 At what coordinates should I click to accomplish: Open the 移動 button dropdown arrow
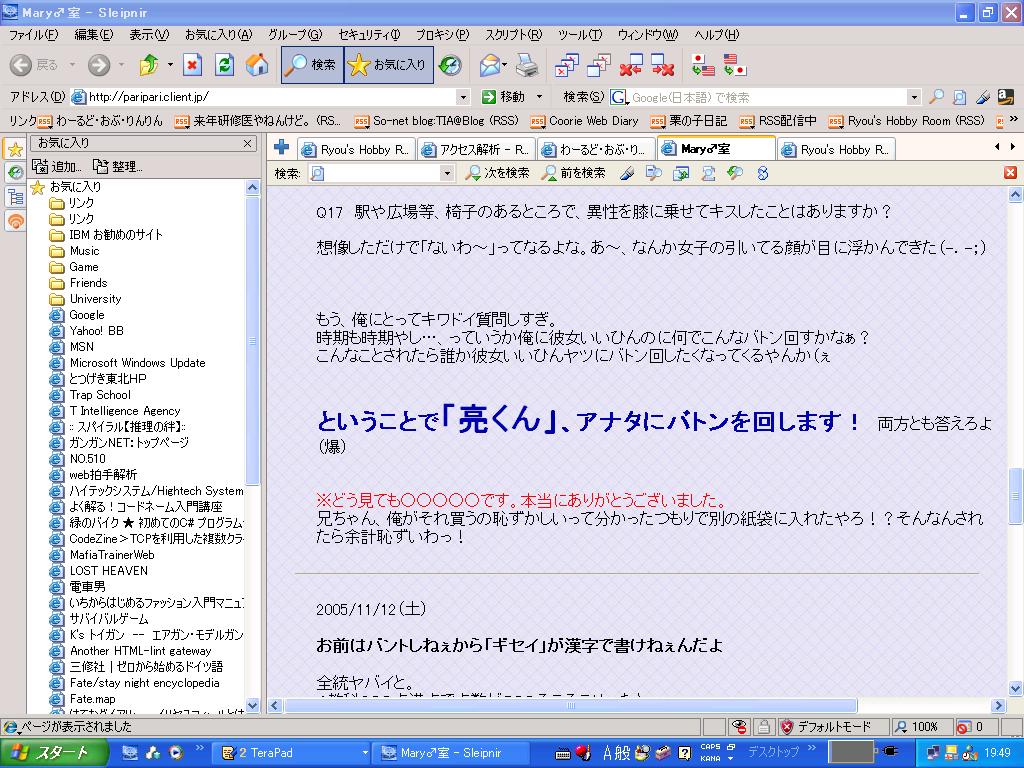click(x=539, y=97)
